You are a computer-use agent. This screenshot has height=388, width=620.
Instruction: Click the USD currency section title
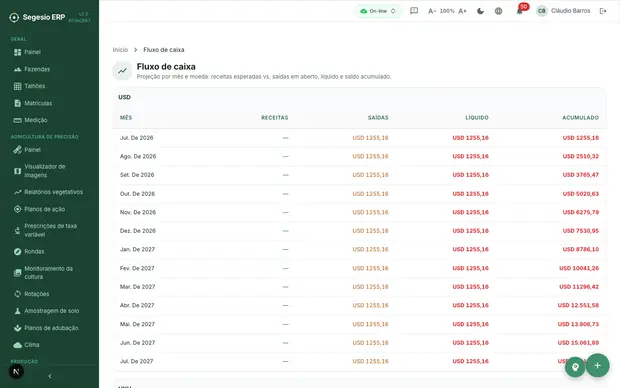click(x=124, y=97)
